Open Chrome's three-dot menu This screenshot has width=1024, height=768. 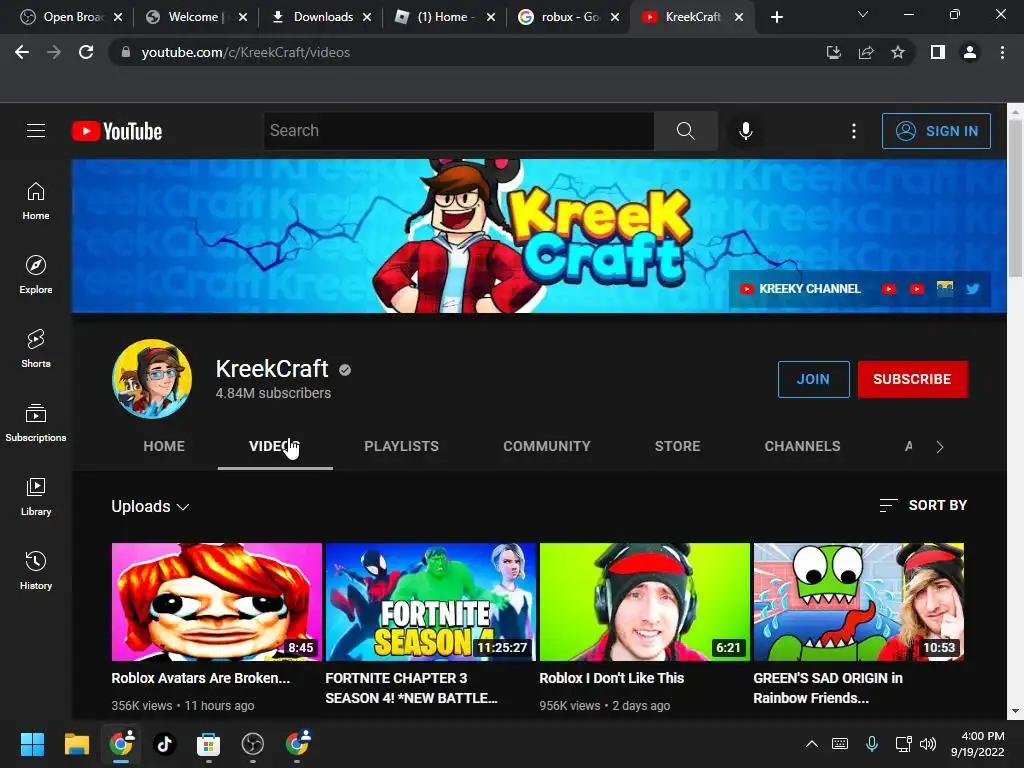(1002, 52)
